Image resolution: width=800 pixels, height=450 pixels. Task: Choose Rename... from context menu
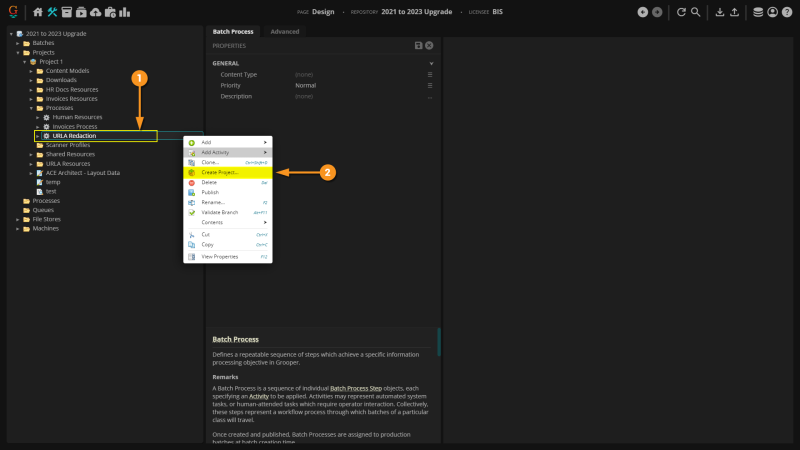click(228, 203)
